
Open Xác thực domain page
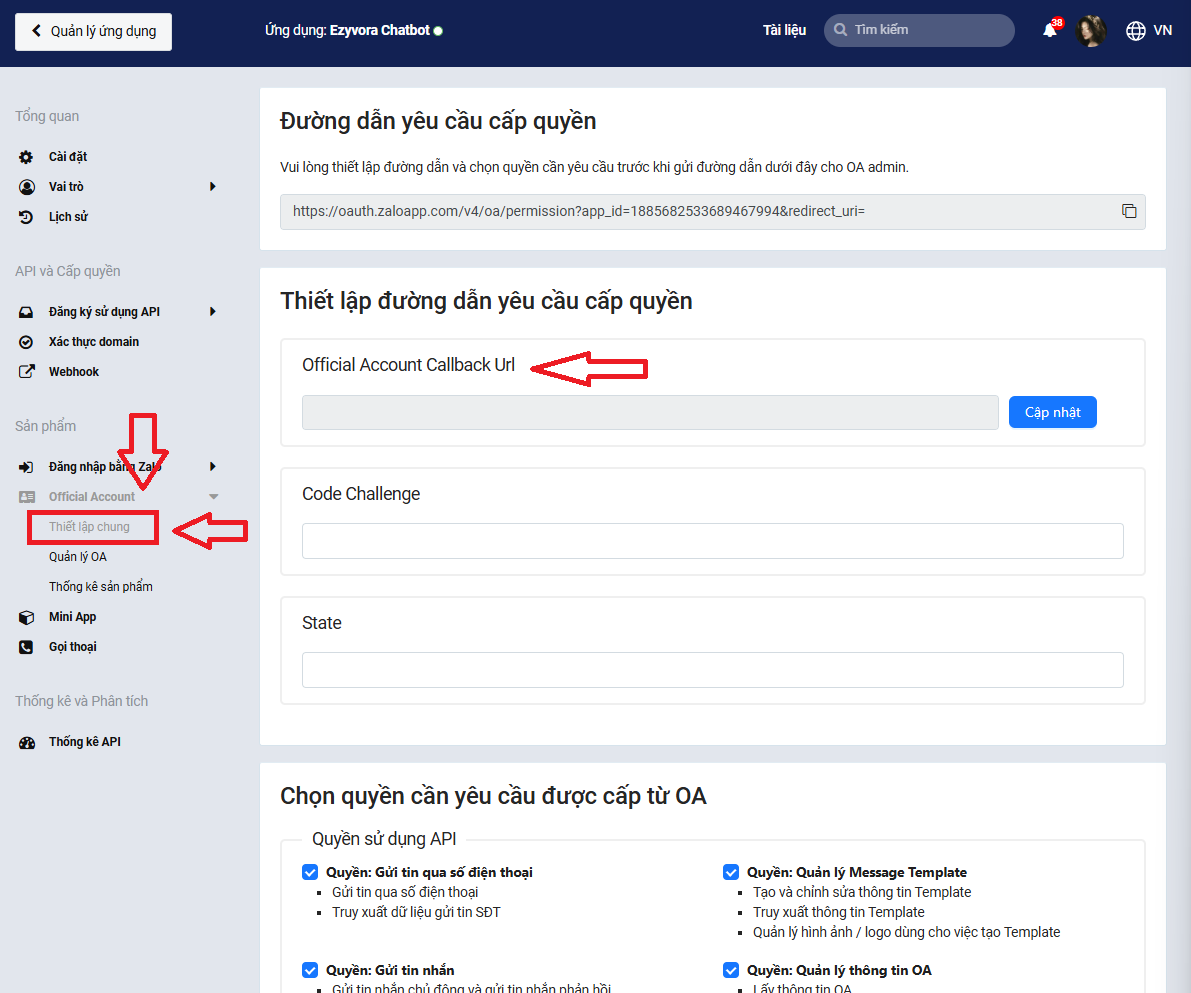(94, 342)
